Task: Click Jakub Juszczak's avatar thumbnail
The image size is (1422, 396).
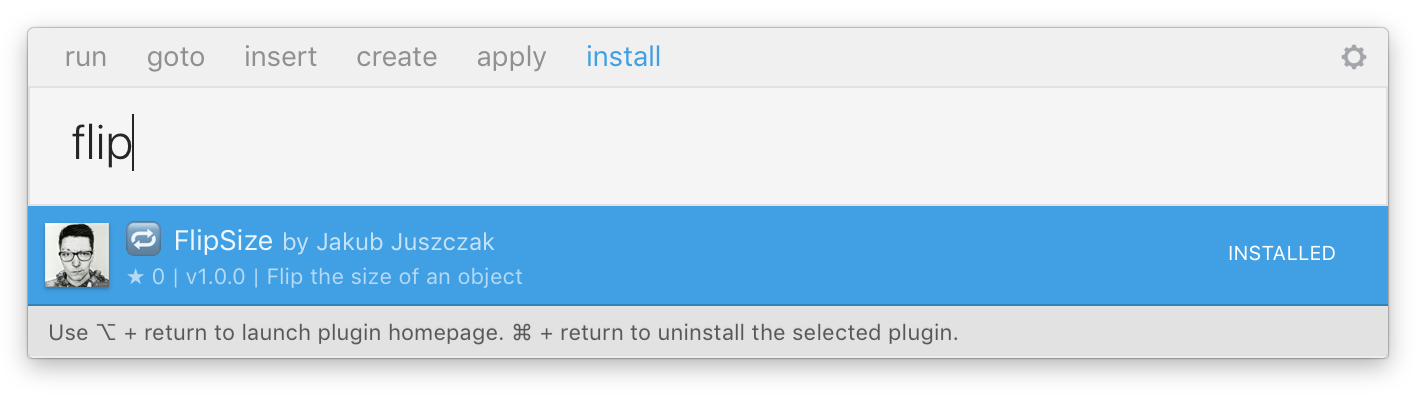Action: click(x=77, y=255)
